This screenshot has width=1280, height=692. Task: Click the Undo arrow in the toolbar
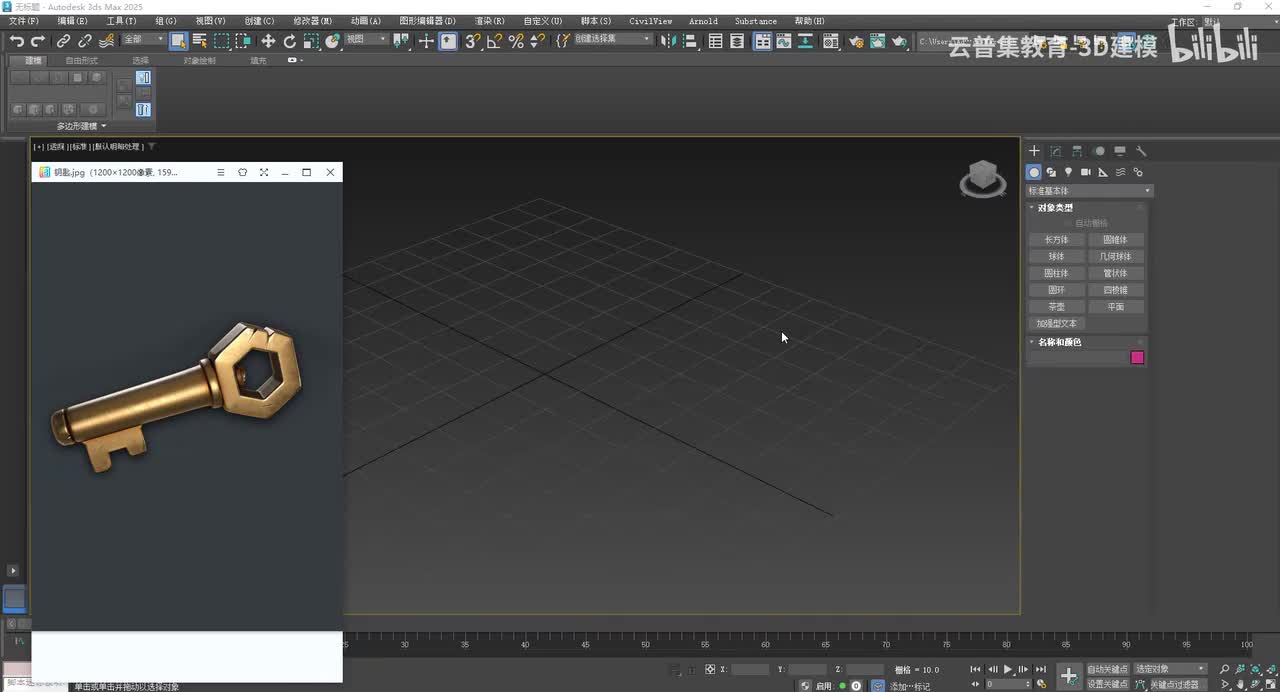17,41
